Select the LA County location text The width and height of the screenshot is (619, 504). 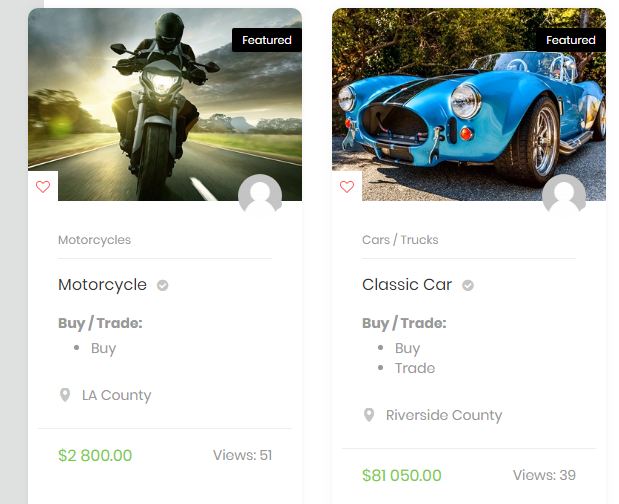coord(116,395)
